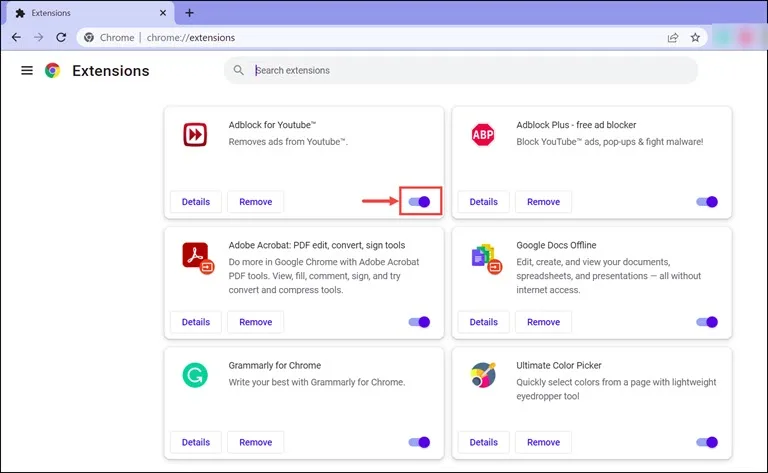Remove Grammarly for Chrome
Image resolution: width=768 pixels, height=473 pixels.
[x=256, y=442]
